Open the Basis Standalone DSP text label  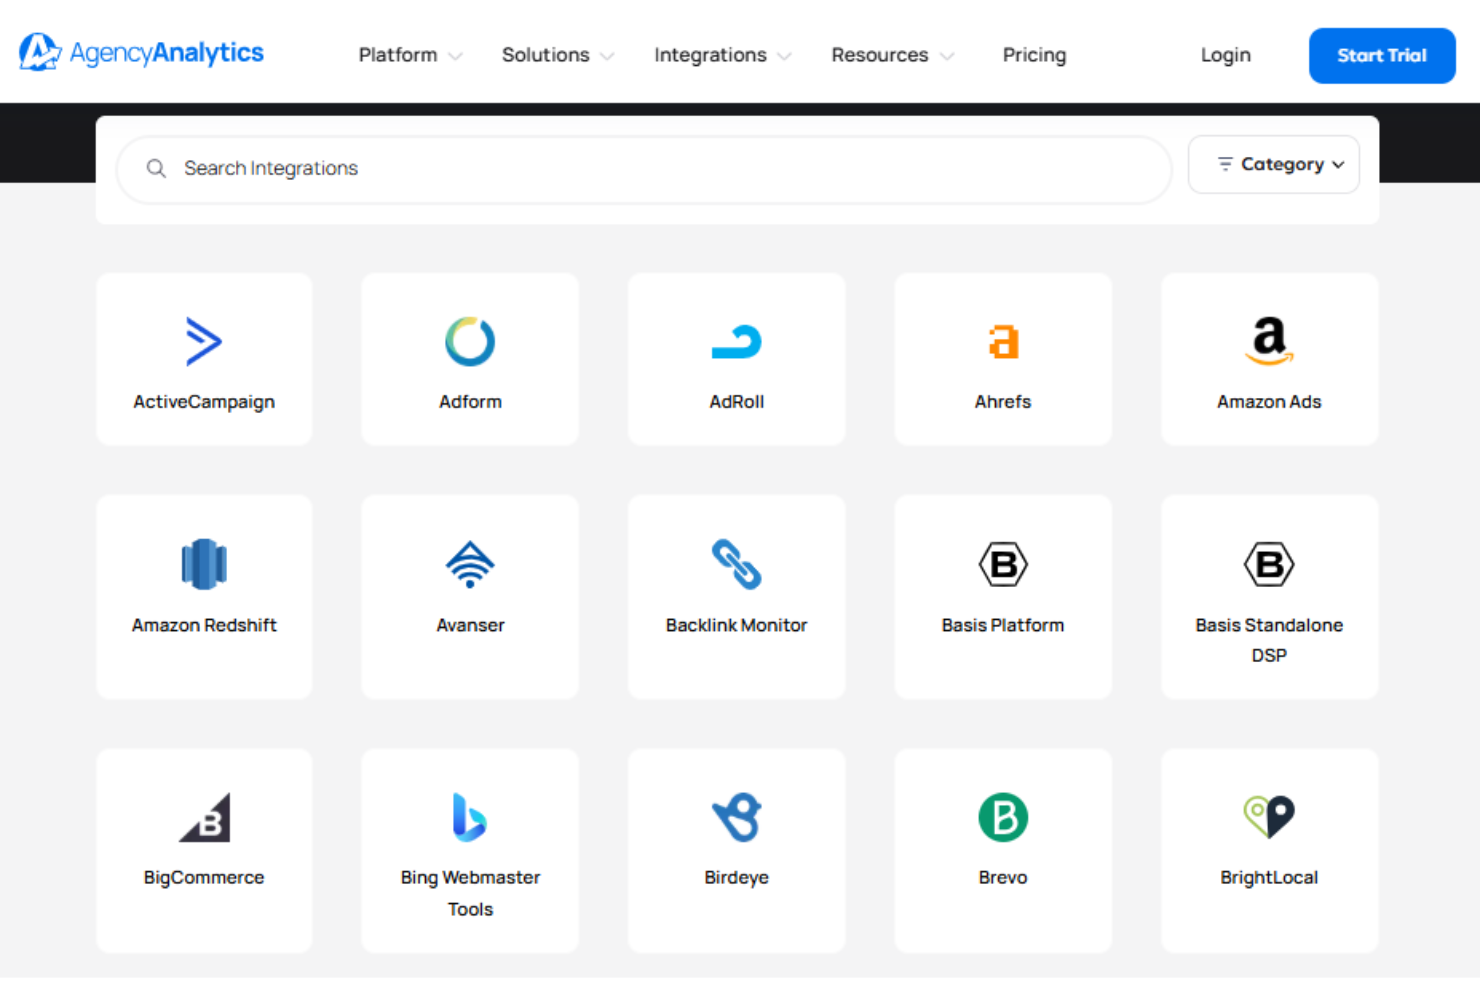pyautogui.click(x=1269, y=640)
